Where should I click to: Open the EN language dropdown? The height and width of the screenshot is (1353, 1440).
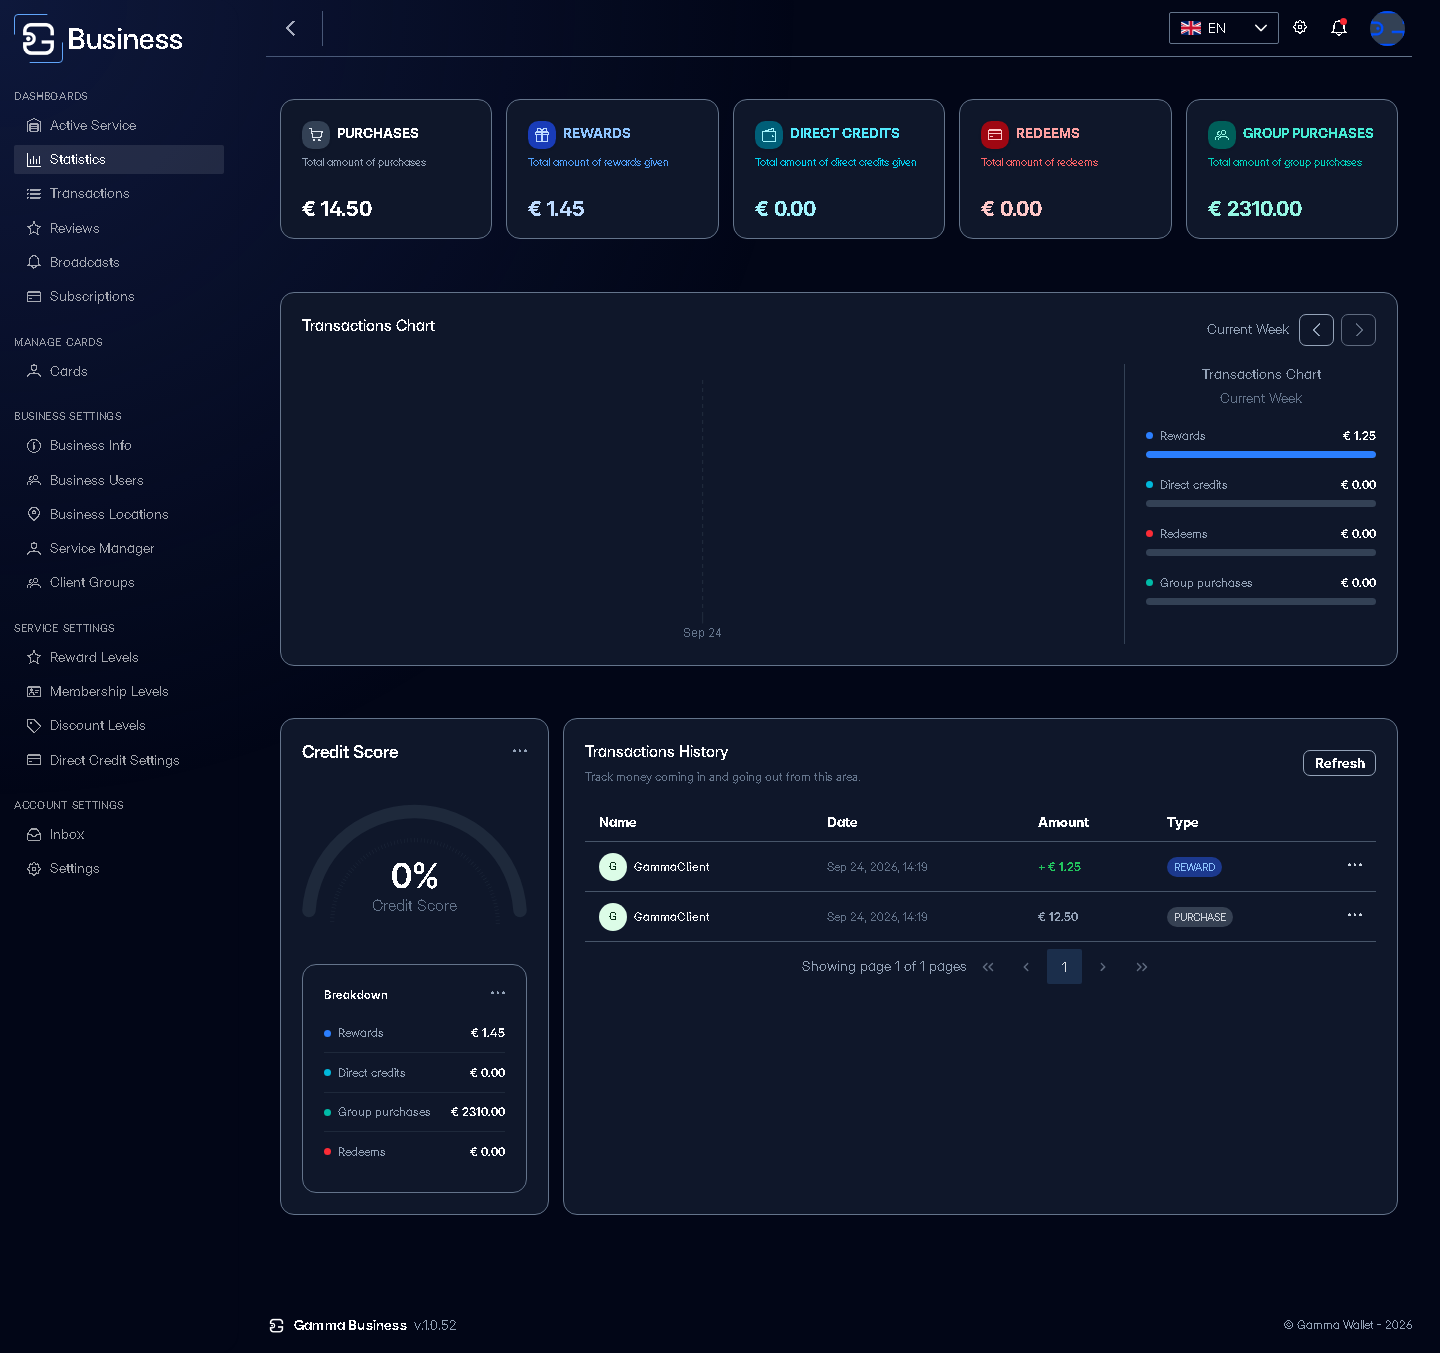[1224, 28]
